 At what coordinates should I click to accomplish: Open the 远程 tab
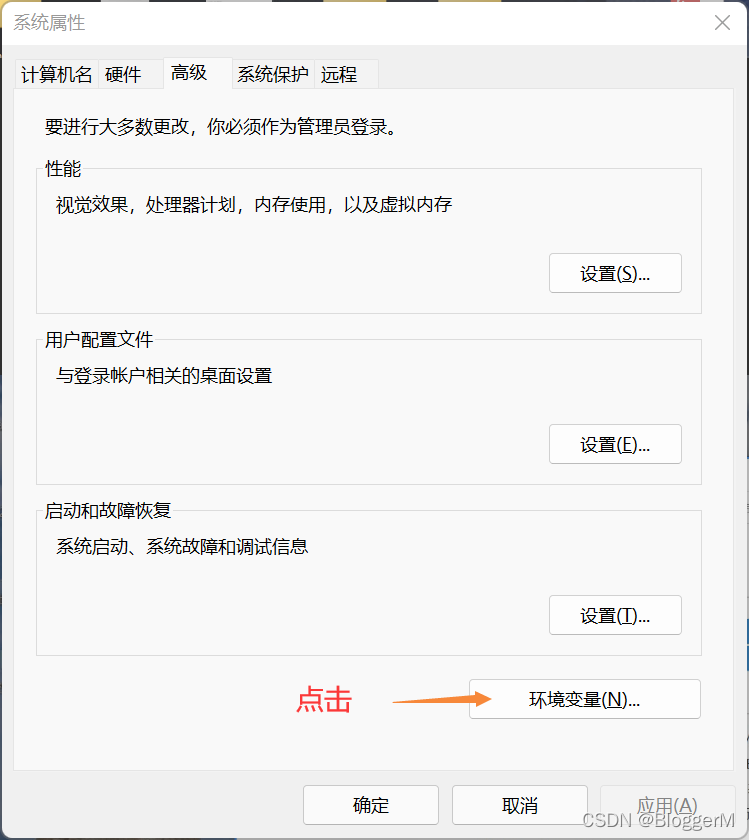pyautogui.click(x=346, y=74)
